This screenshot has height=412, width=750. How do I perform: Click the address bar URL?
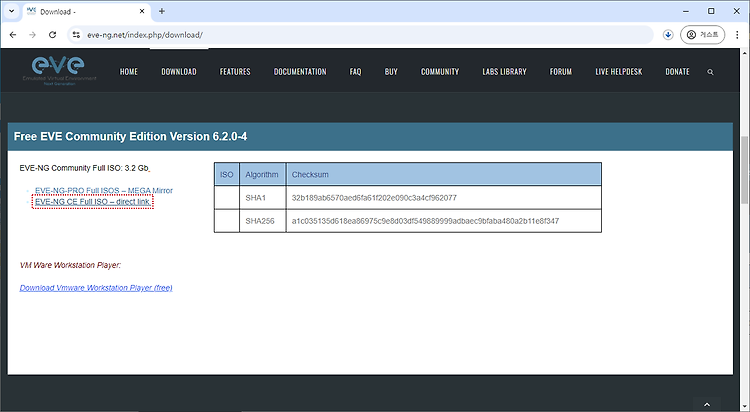(145, 35)
